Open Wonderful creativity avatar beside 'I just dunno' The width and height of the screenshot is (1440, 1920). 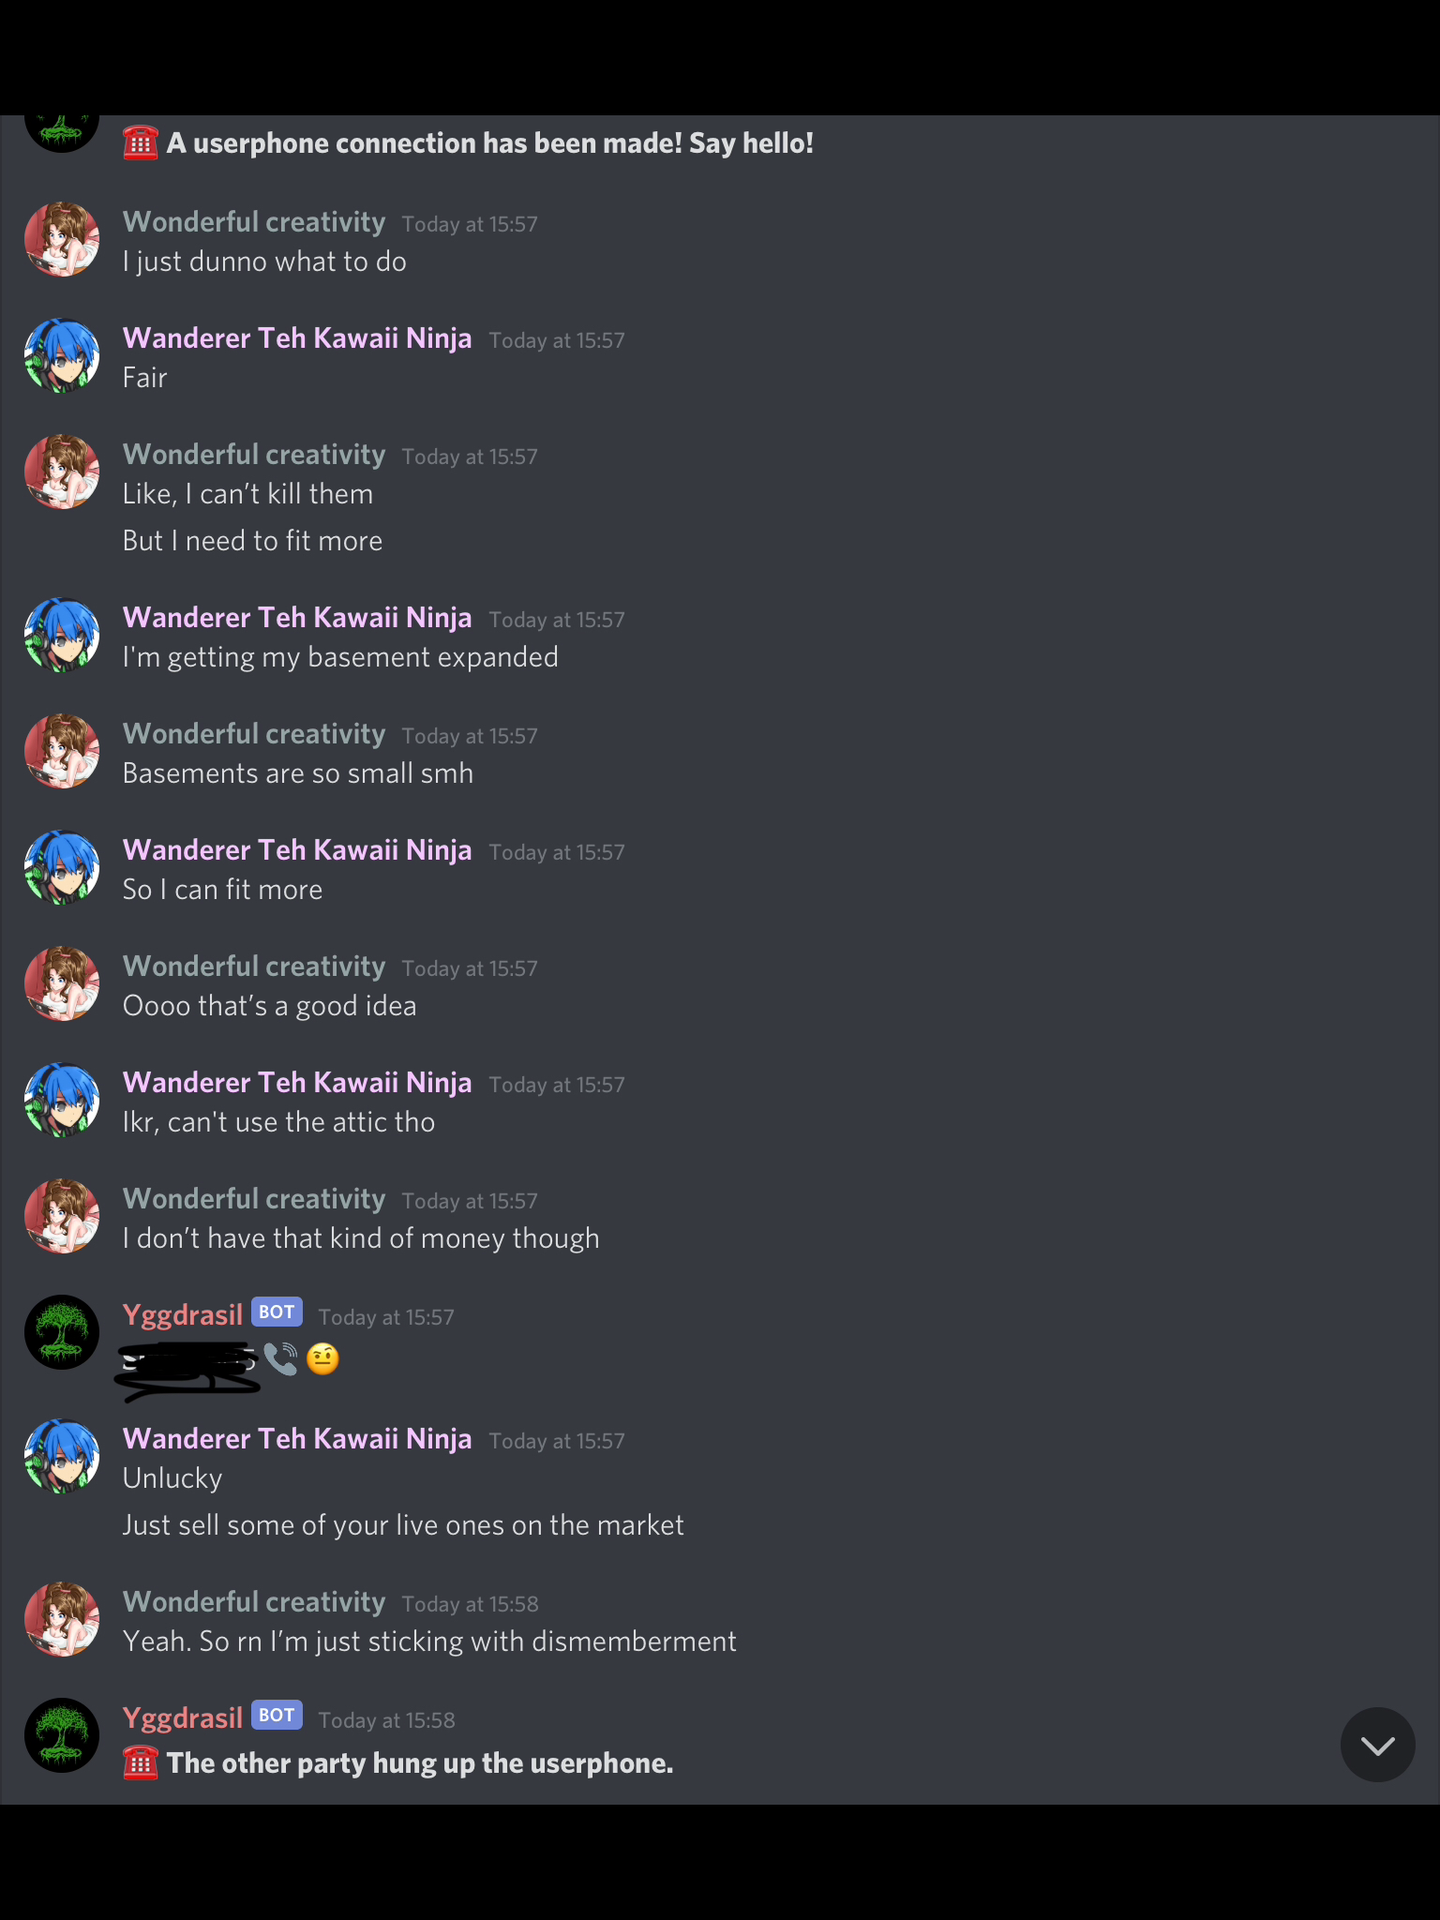point(62,240)
